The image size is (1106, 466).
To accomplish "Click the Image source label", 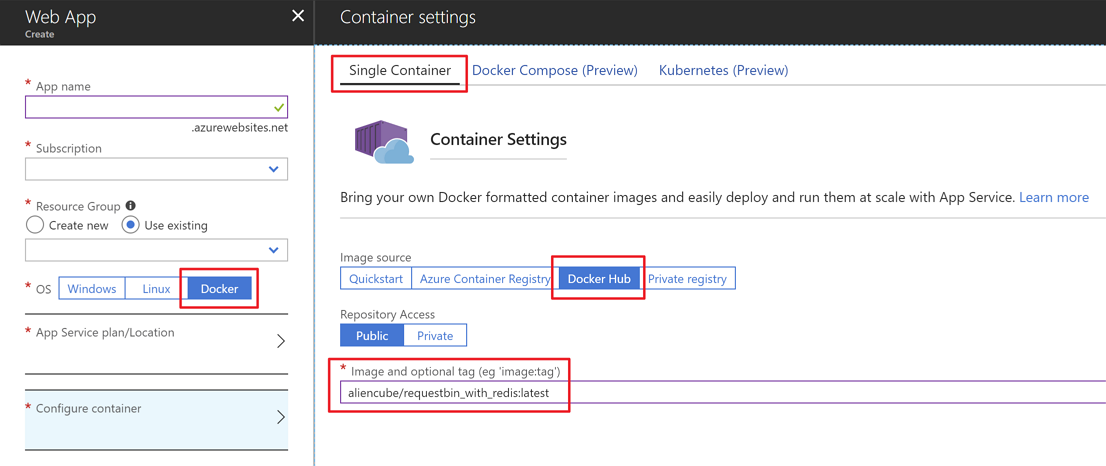I will click(x=375, y=258).
